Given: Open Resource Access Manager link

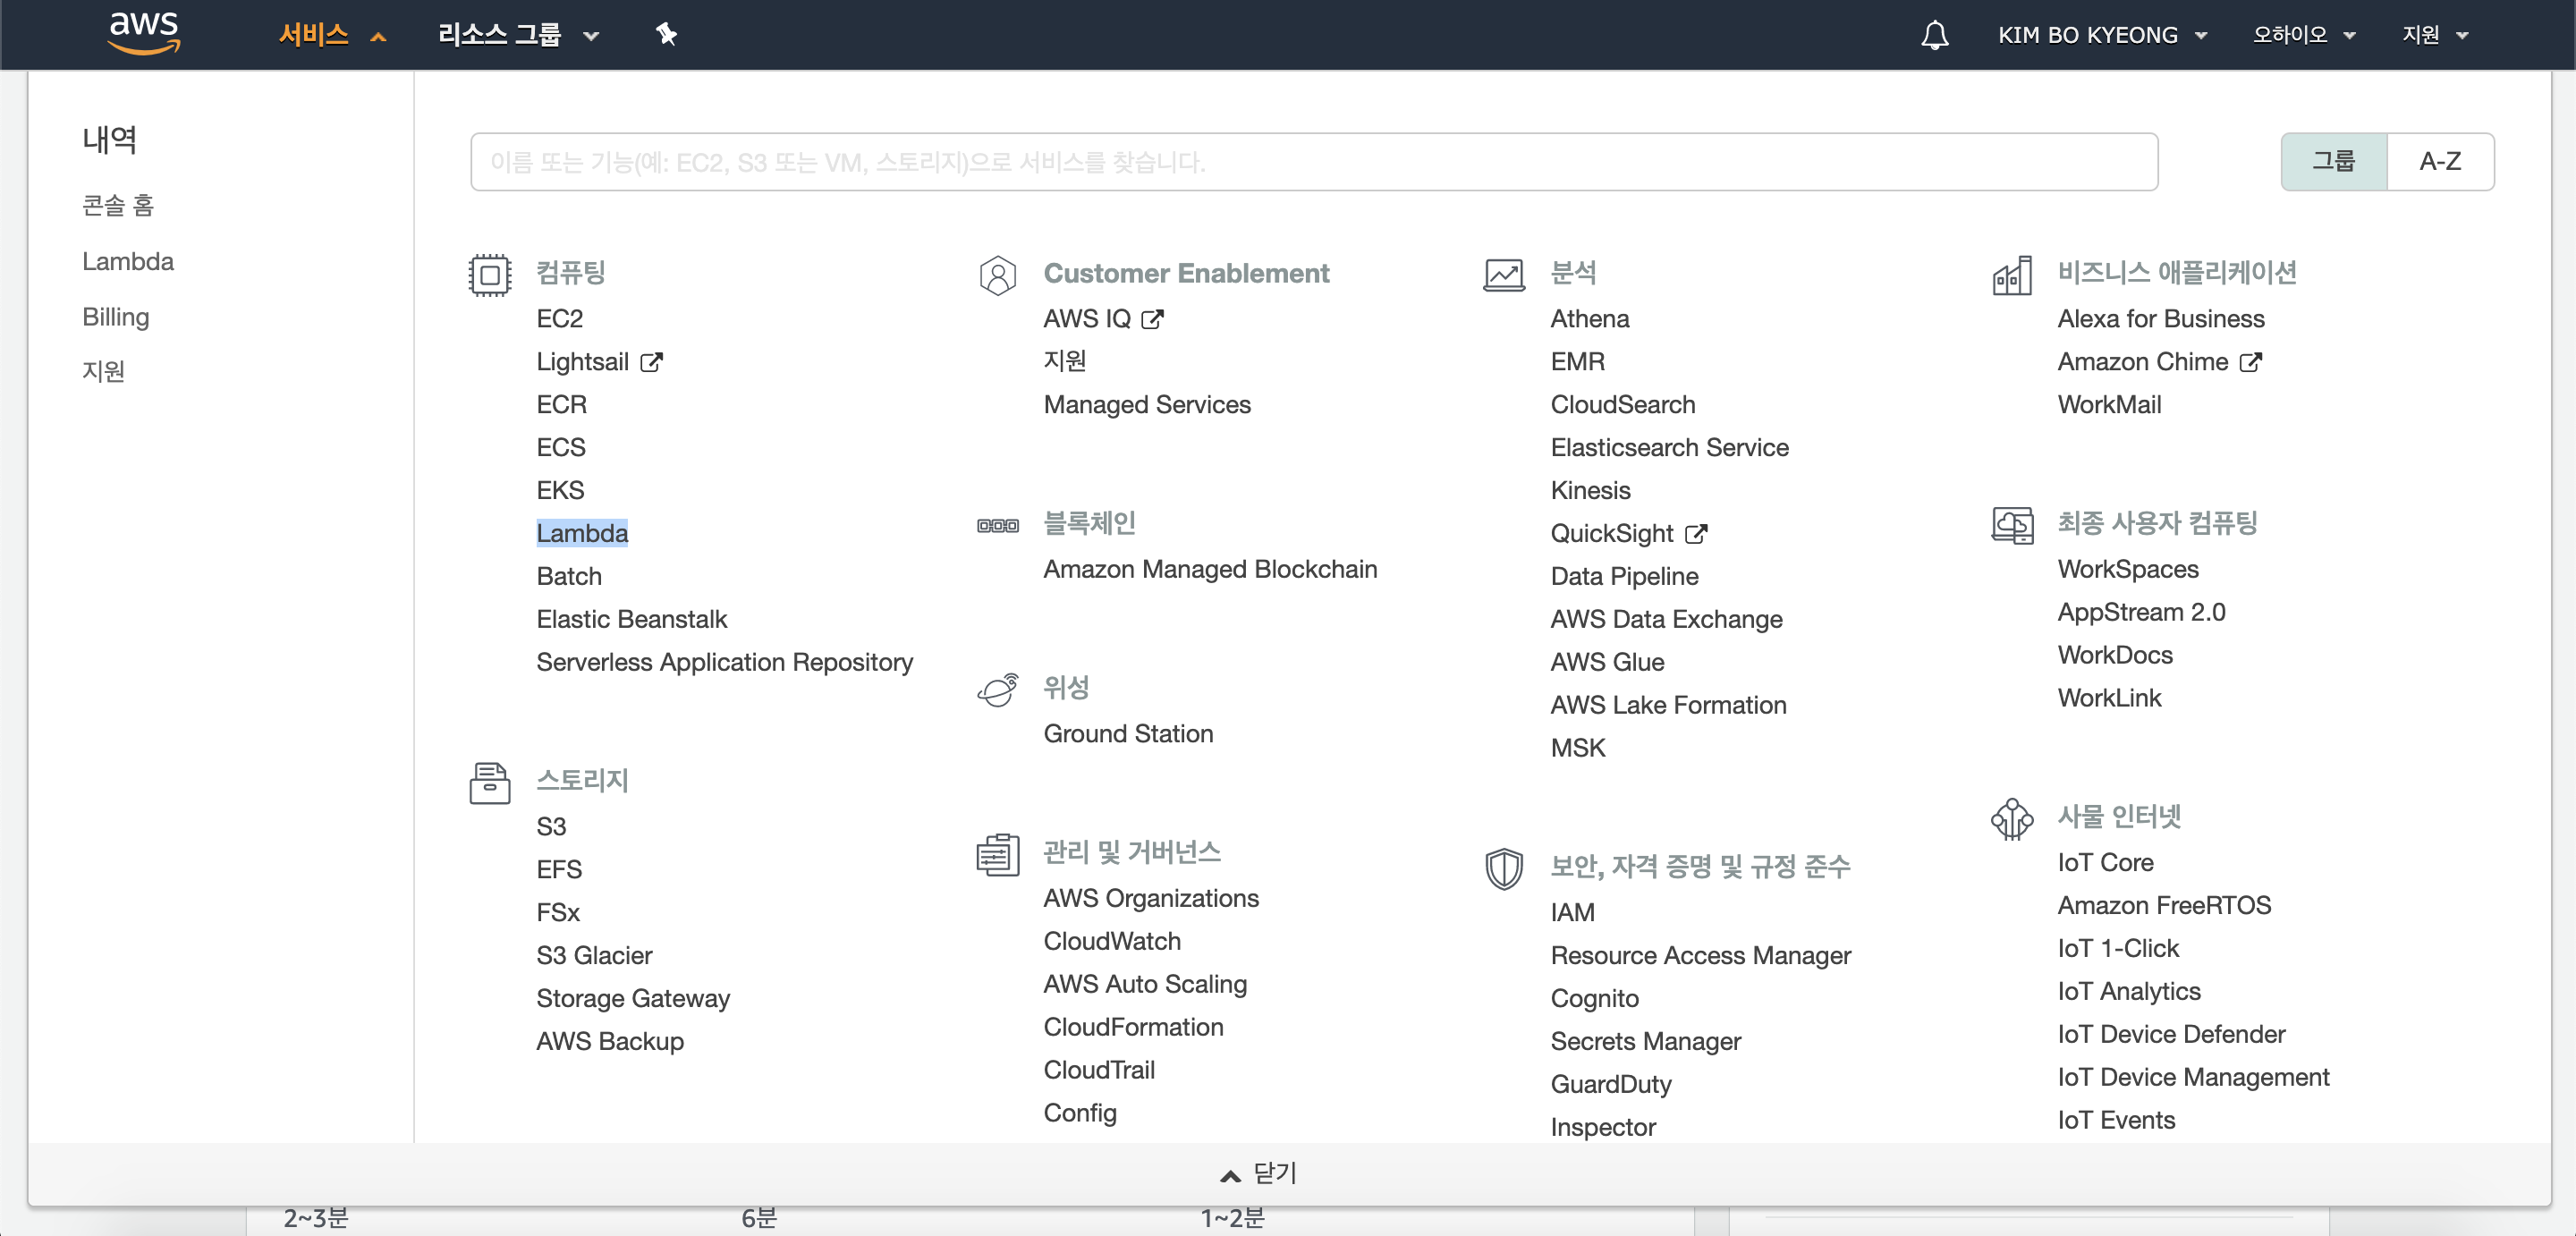Looking at the screenshot, I should 1700,956.
